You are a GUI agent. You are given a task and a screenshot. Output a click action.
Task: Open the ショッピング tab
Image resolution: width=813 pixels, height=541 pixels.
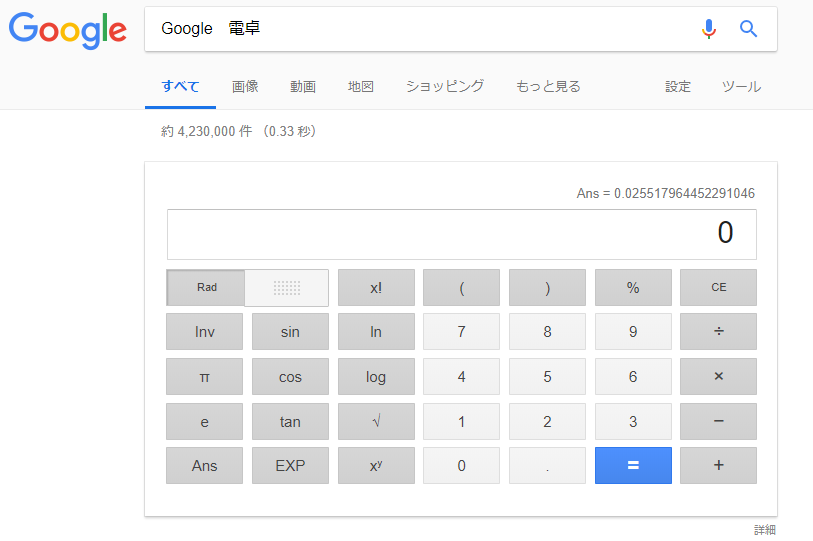[x=445, y=86]
